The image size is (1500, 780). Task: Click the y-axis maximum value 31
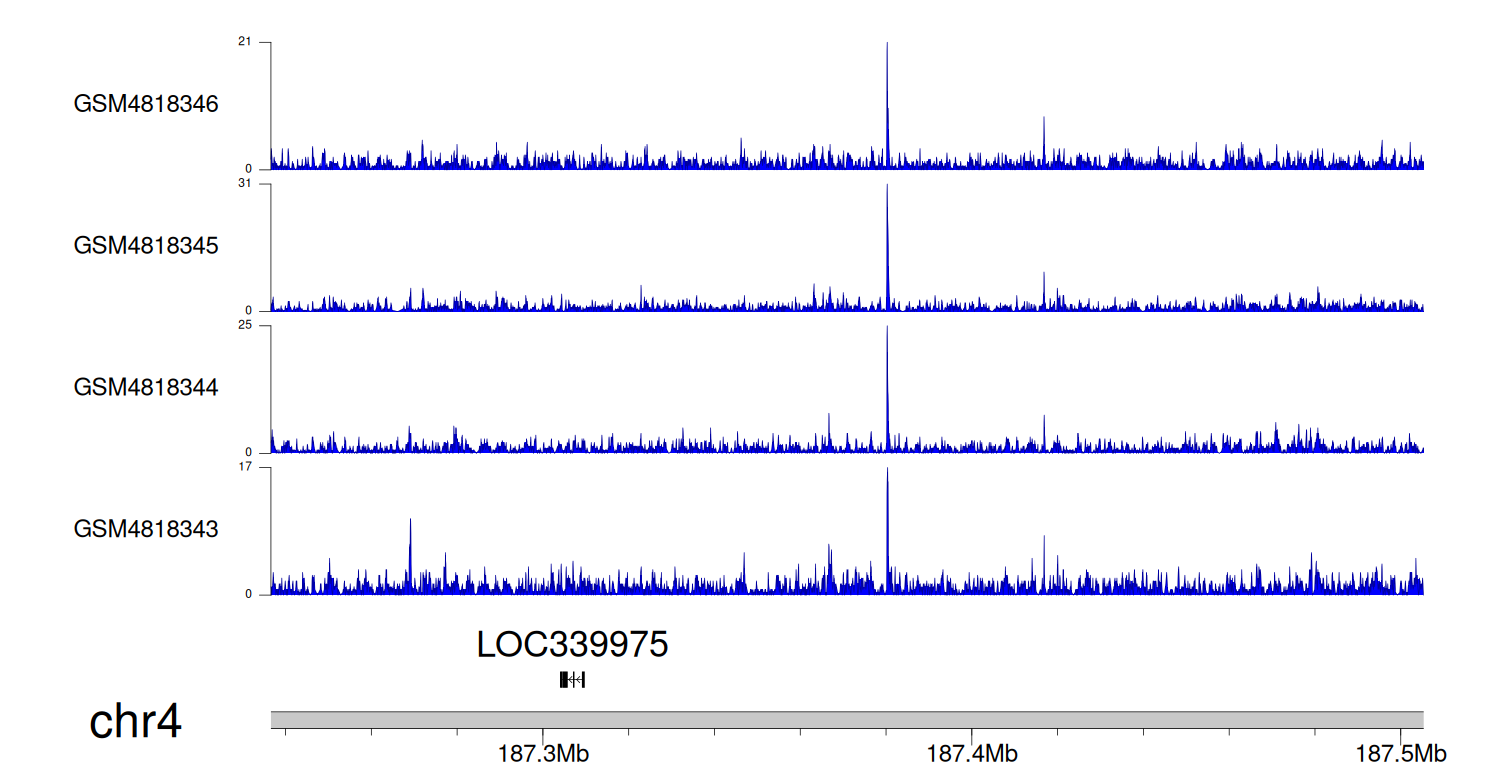[x=245, y=184]
